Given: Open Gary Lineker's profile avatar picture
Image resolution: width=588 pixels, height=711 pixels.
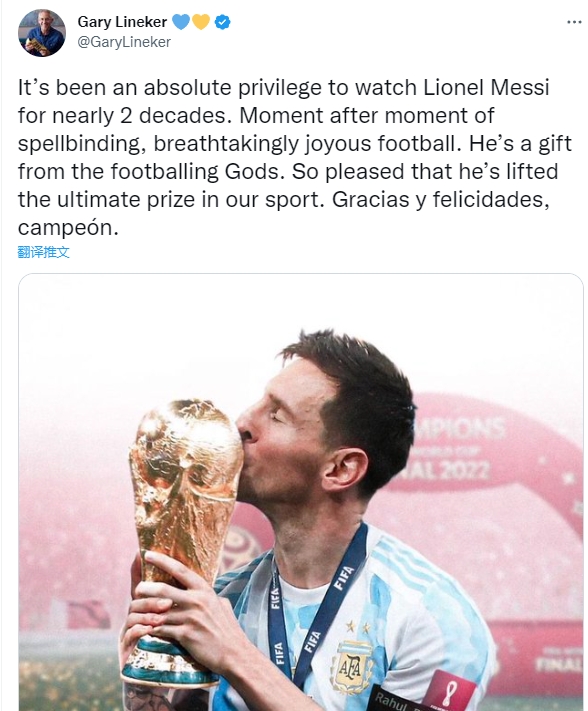Looking at the screenshot, I should click(42, 33).
